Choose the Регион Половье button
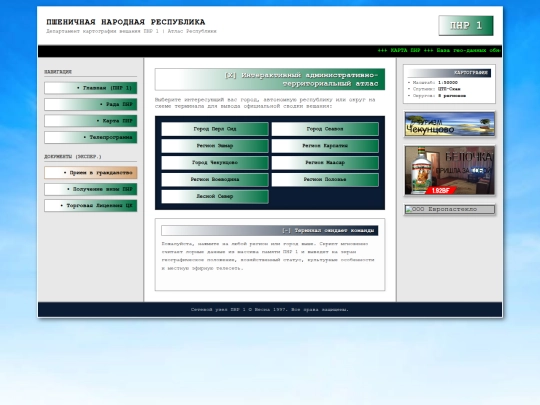Viewport: 540px width, 405px height. [325, 179]
